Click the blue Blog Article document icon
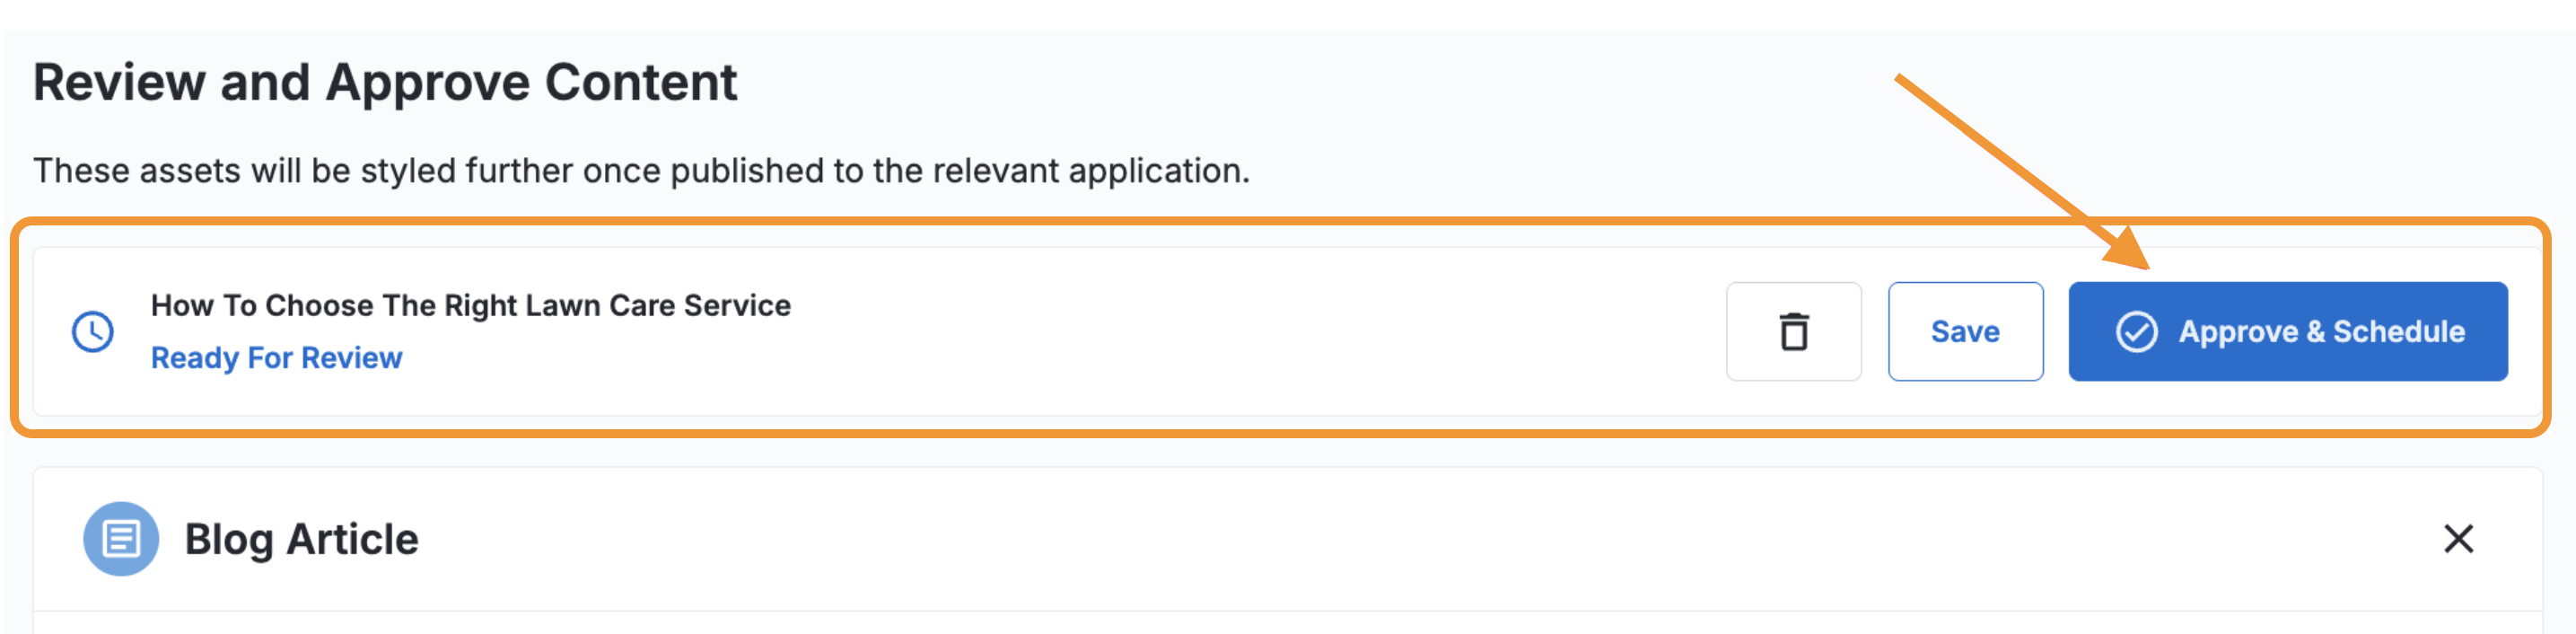The width and height of the screenshot is (2576, 634). pos(121,539)
